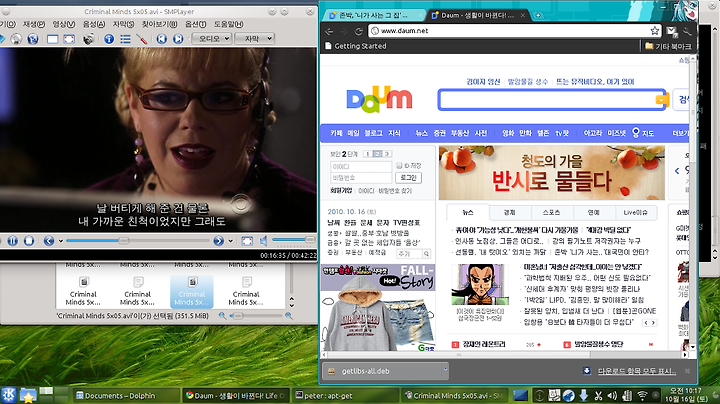Open SMPlayer preferences screwdriver icon

coord(141,39)
